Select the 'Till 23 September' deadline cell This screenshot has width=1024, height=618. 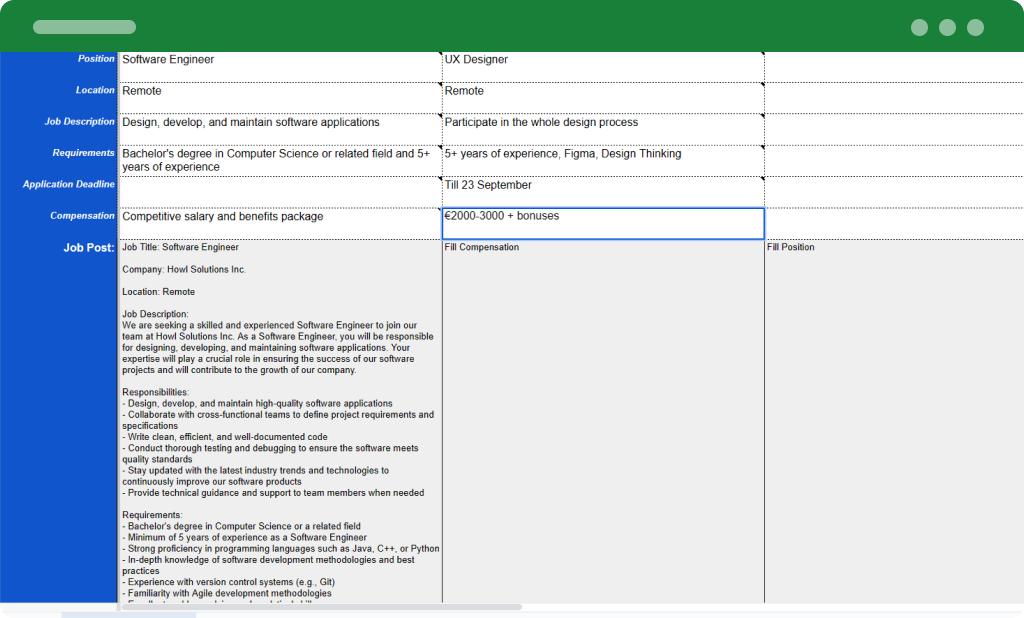(603, 192)
